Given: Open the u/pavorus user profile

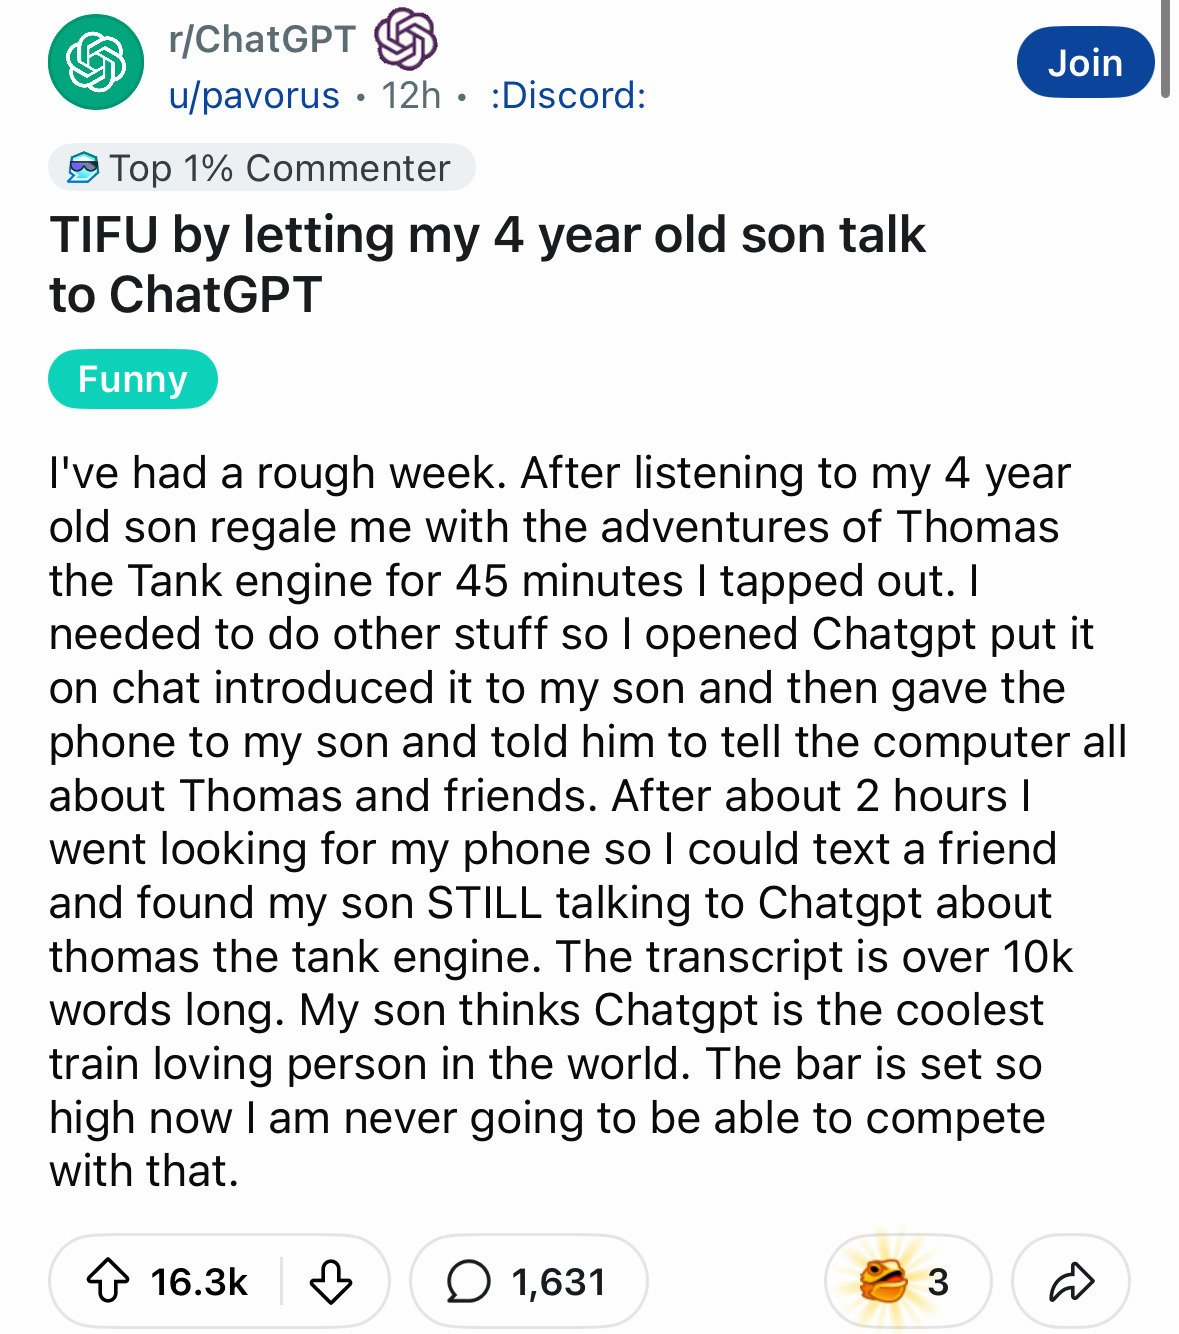Looking at the screenshot, I should tap(254, 96).
